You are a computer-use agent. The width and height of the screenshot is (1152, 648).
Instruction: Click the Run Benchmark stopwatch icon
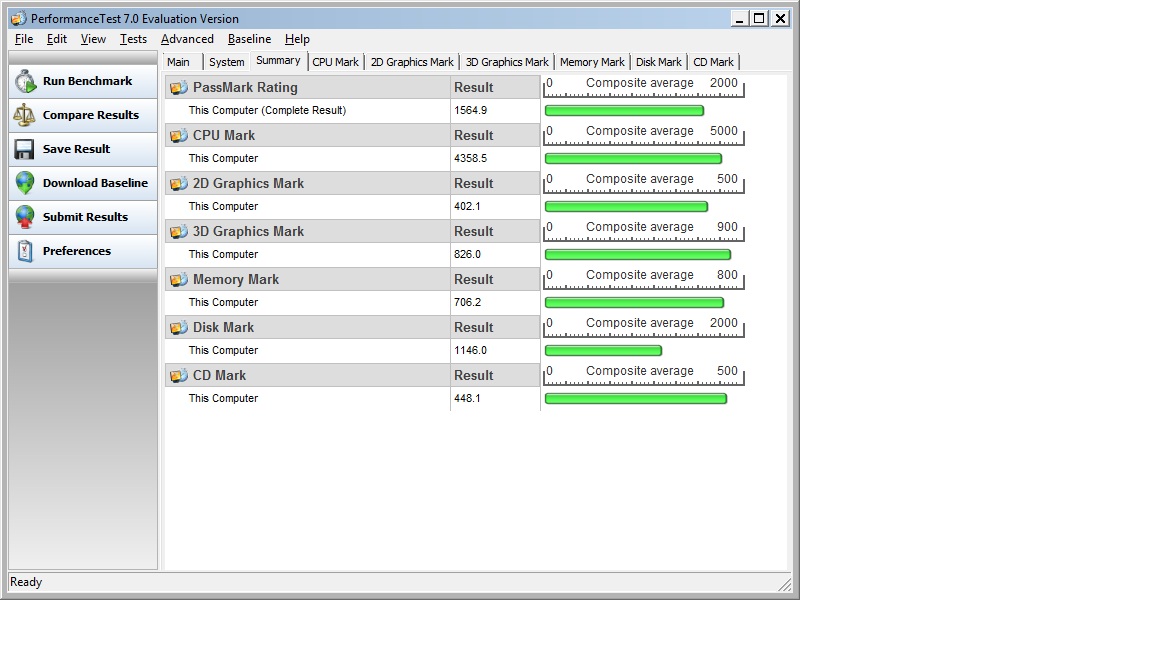coord(26,82)
